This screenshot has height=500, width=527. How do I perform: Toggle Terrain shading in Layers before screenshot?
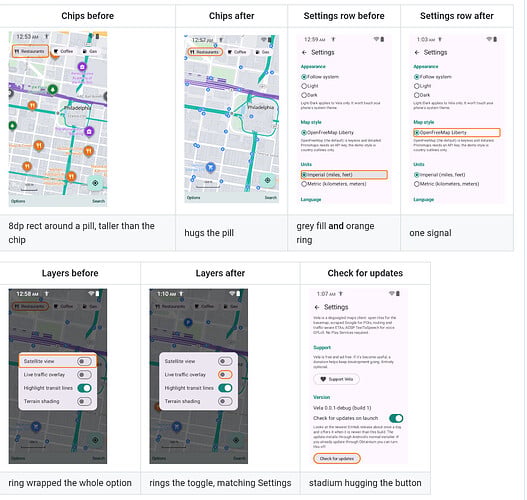(84, 401)
